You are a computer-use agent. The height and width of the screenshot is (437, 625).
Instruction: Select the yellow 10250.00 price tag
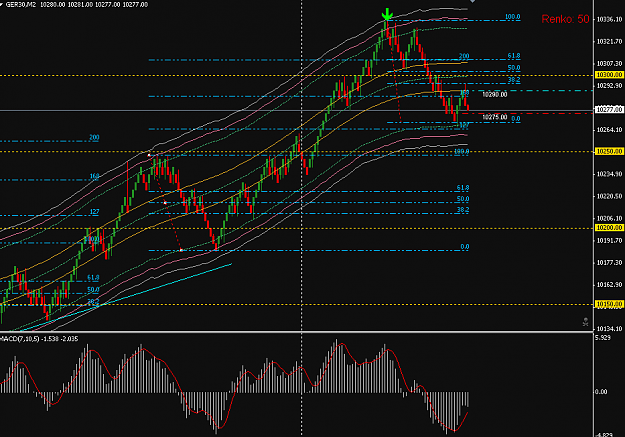[x=609, y=151]
